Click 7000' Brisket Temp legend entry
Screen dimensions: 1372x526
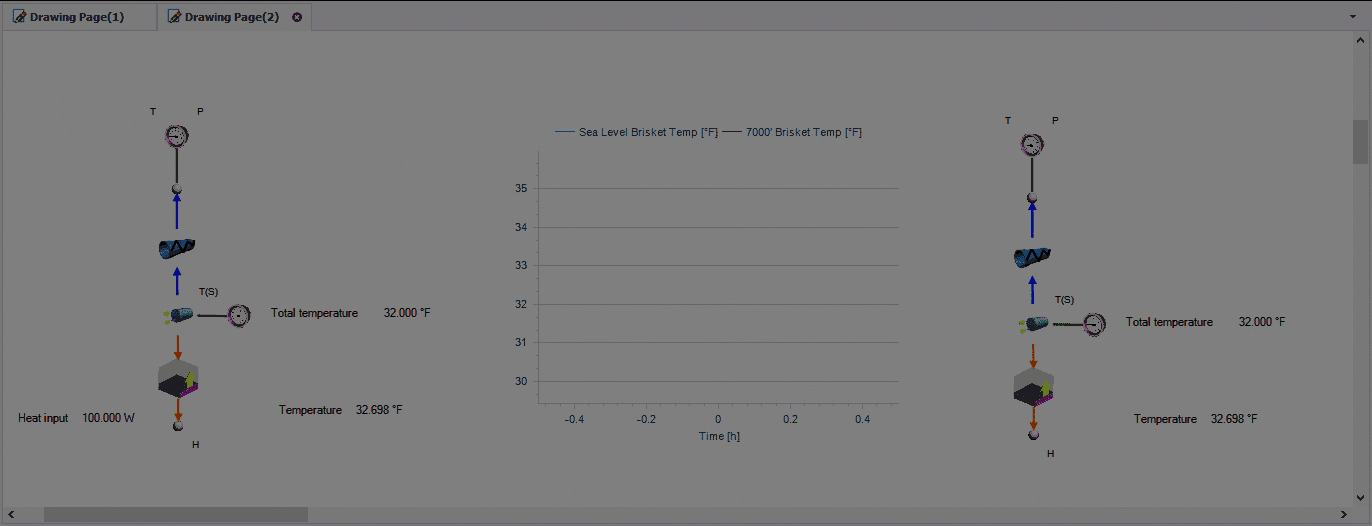coord(792,132)
